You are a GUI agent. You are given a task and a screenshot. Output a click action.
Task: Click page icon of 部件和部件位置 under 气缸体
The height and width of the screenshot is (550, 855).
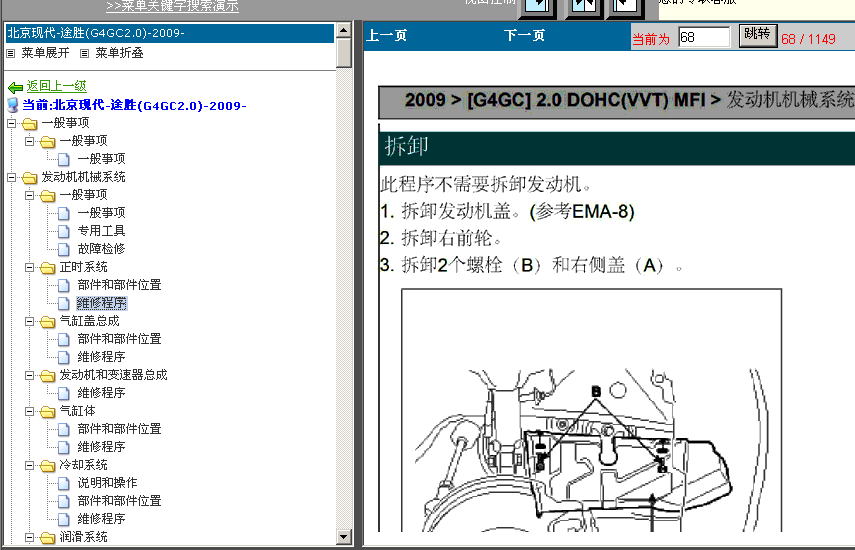point(64,429)
